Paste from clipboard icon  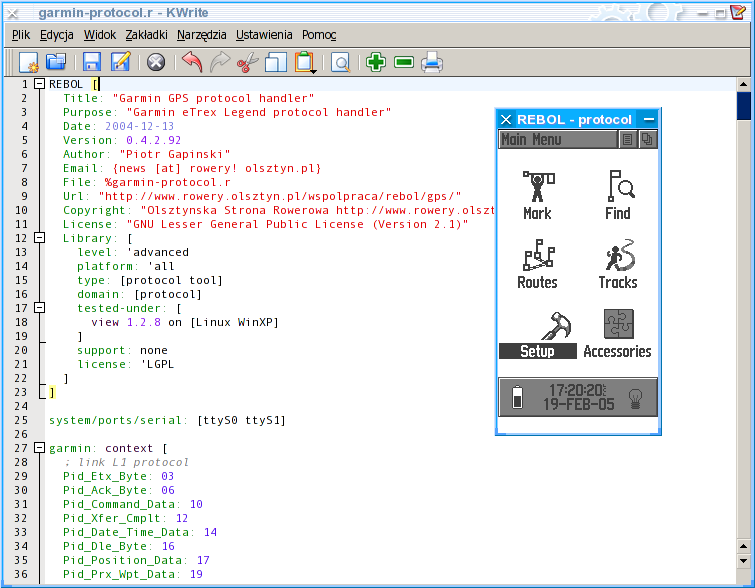pos(304,62)
